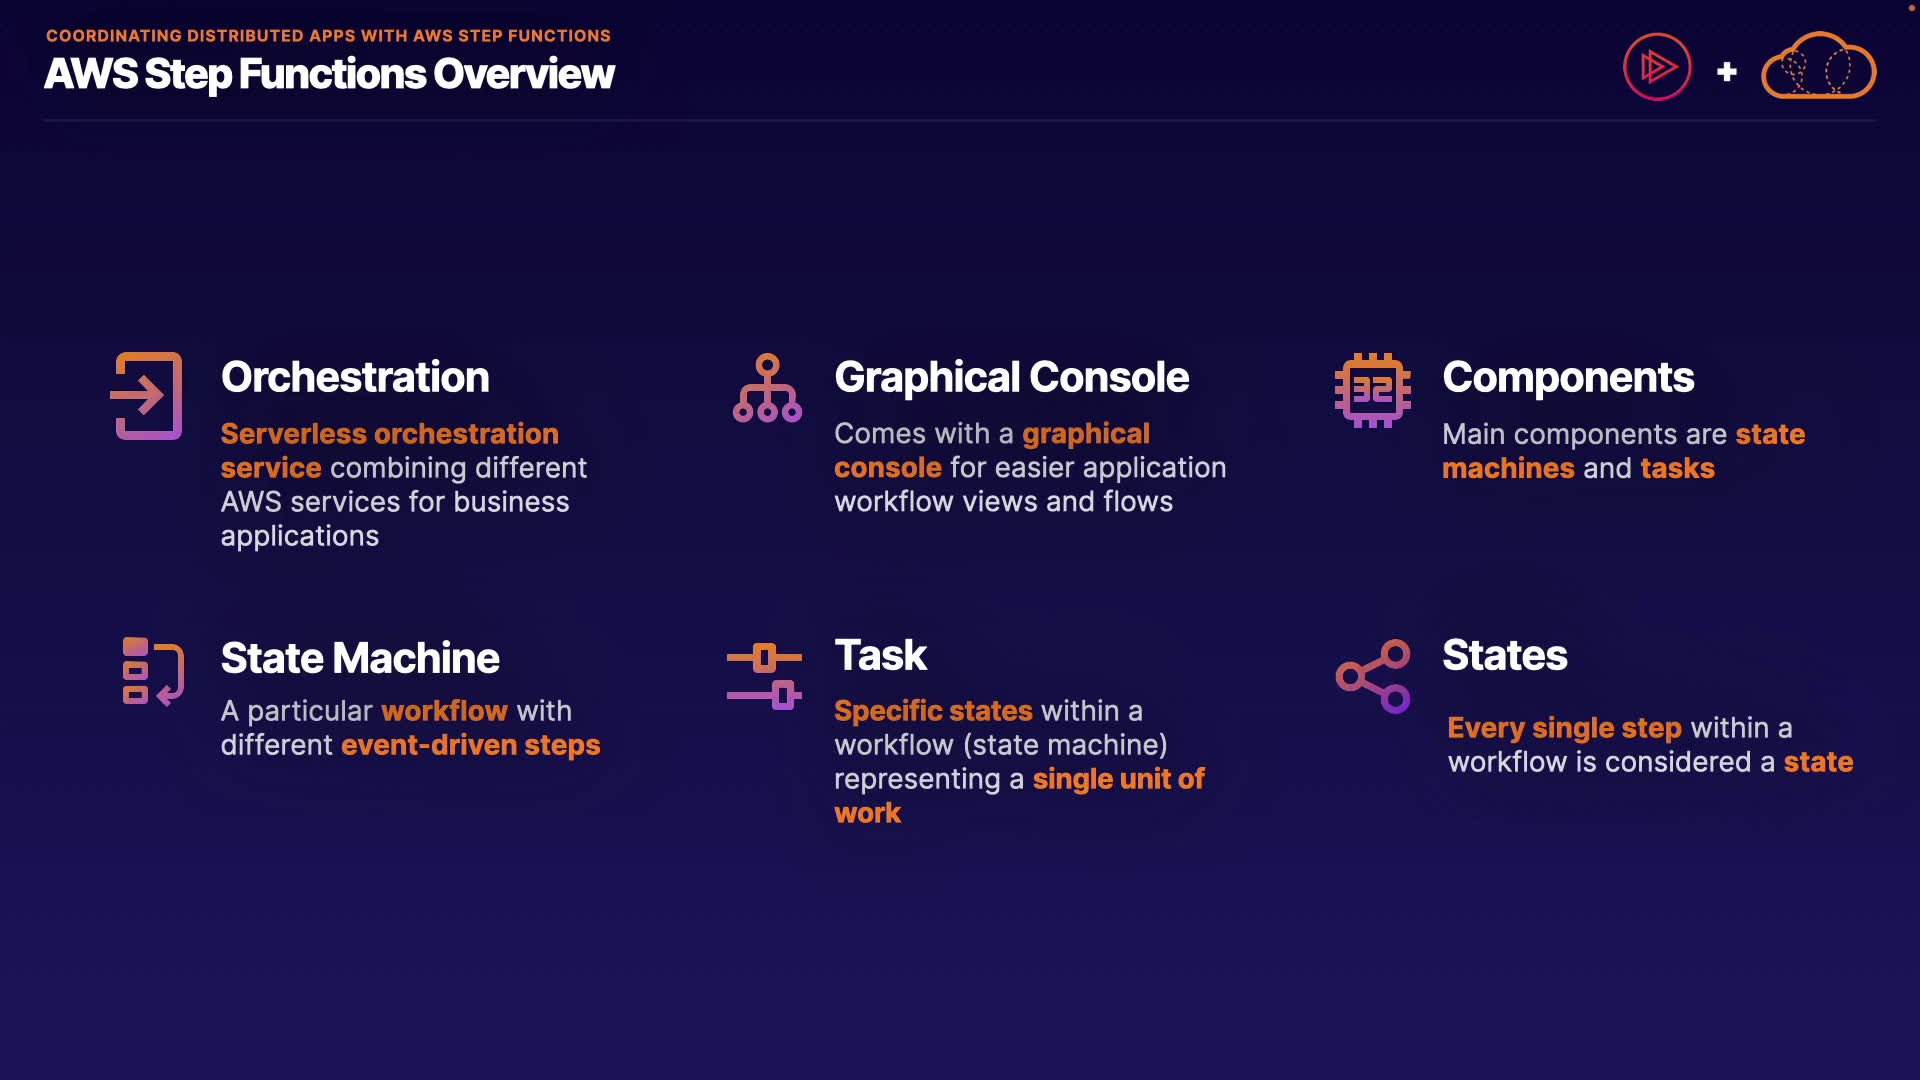Click the Orchestration arrow-in-box icon
The image size is (1920, 1080).
pyautogui.click(x=147, y=396)
